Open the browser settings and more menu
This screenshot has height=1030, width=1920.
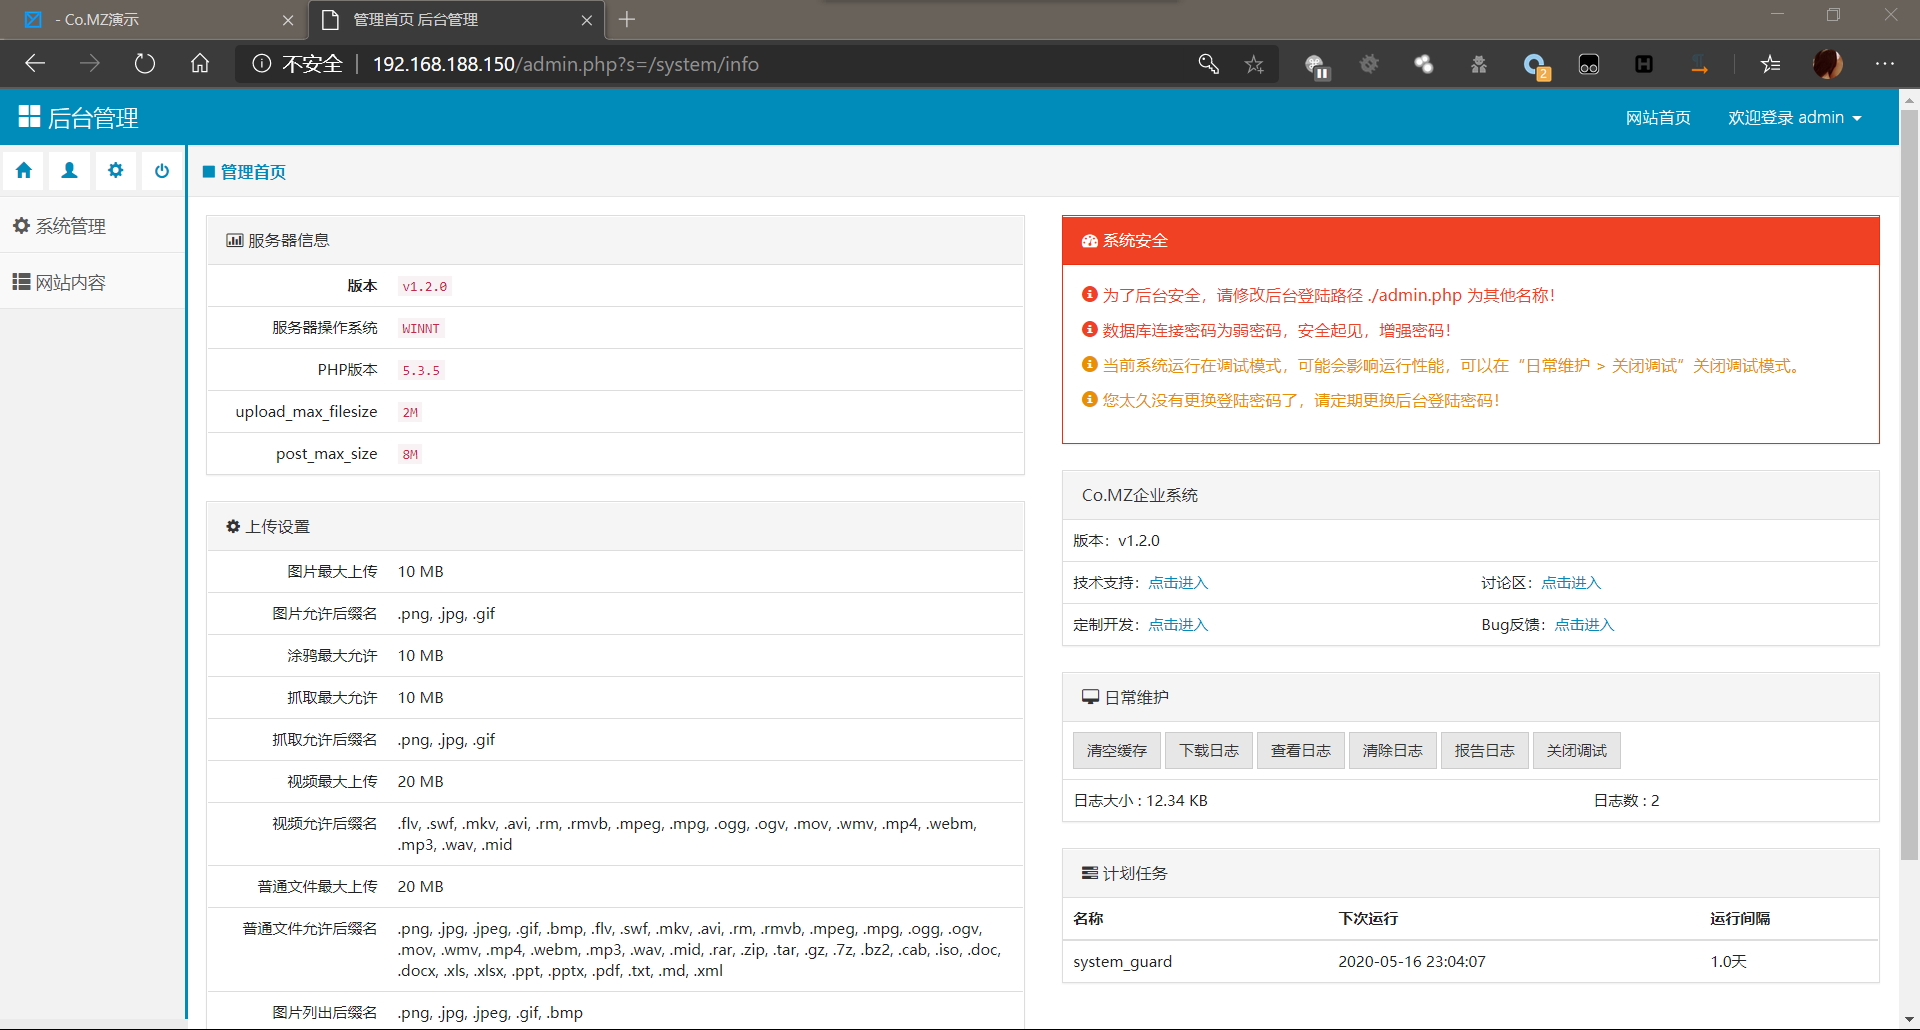pyautogui.click(x=1885, y=64)
